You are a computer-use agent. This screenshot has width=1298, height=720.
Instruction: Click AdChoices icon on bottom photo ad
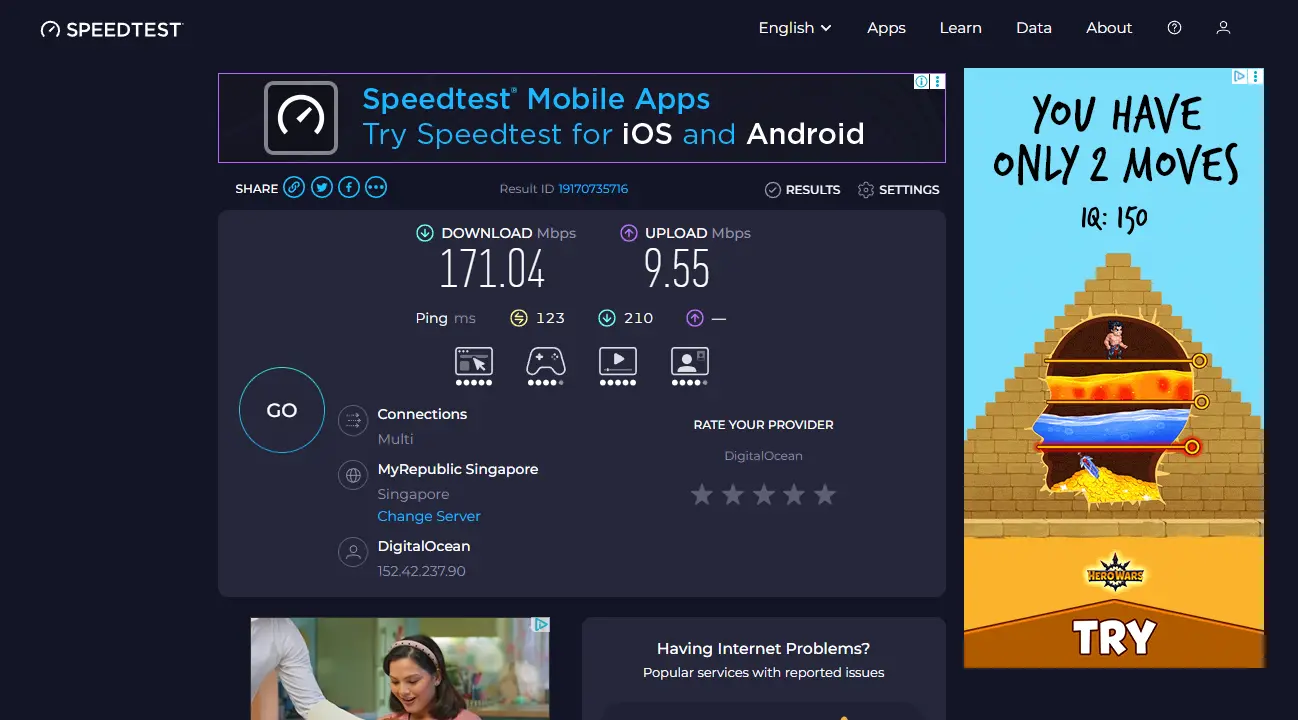[x=541, y=625]
